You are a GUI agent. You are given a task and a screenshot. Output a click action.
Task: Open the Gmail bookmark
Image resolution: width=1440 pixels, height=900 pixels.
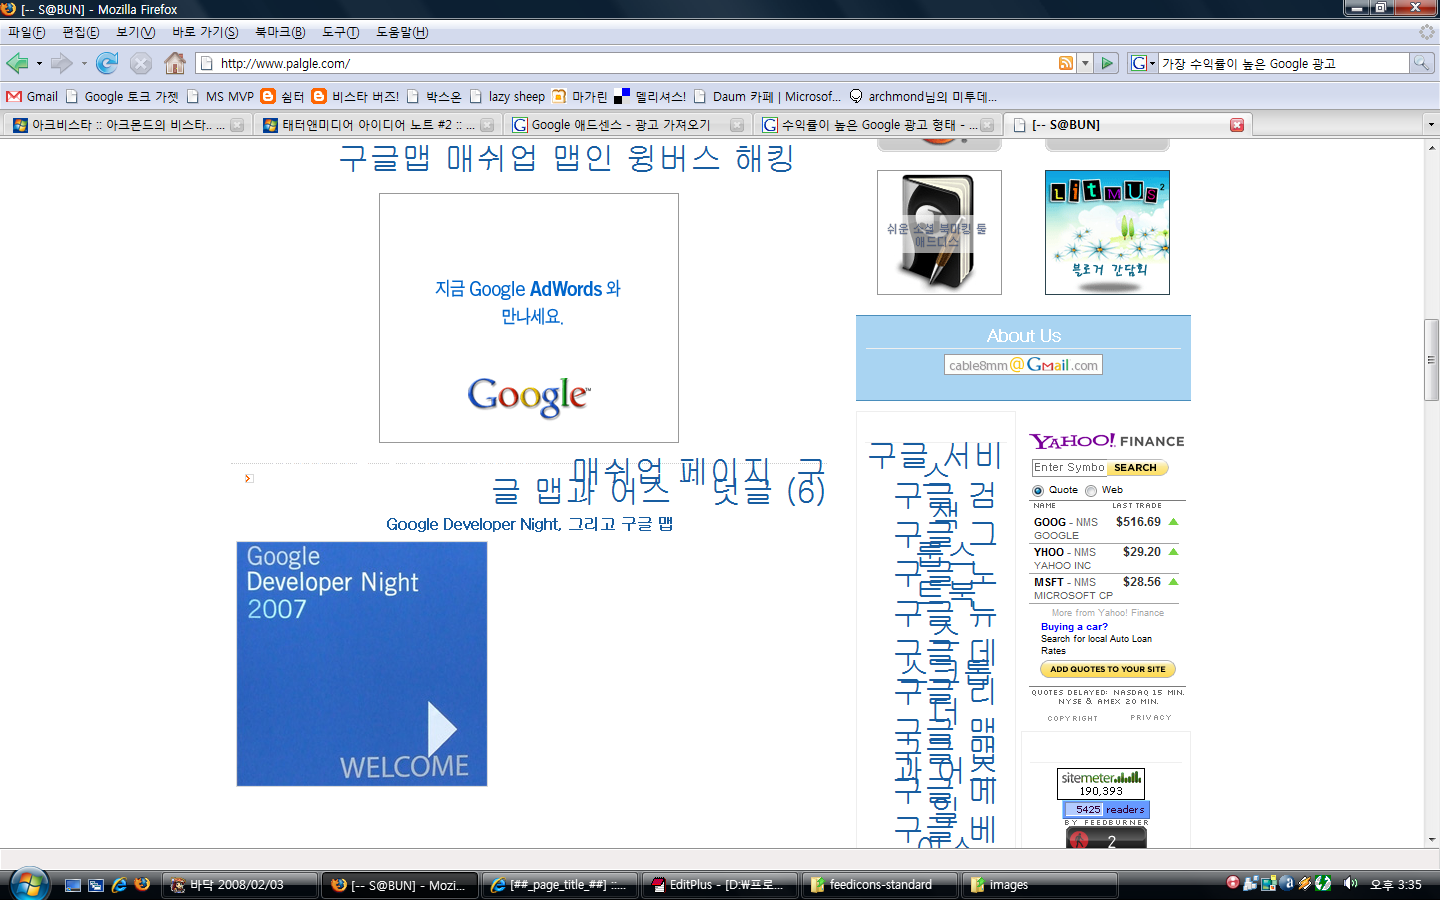click(32, 97)
